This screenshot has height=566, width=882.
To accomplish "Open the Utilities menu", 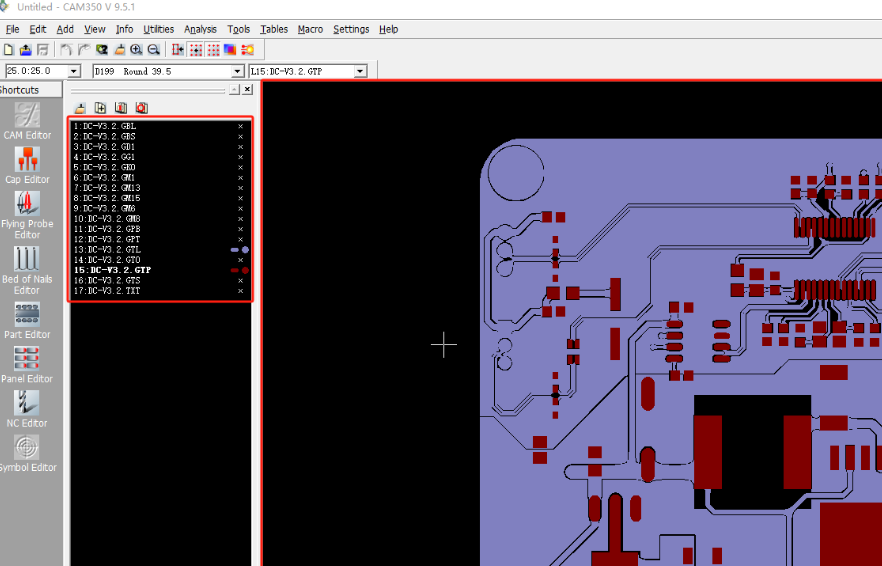I will point(158,29).
